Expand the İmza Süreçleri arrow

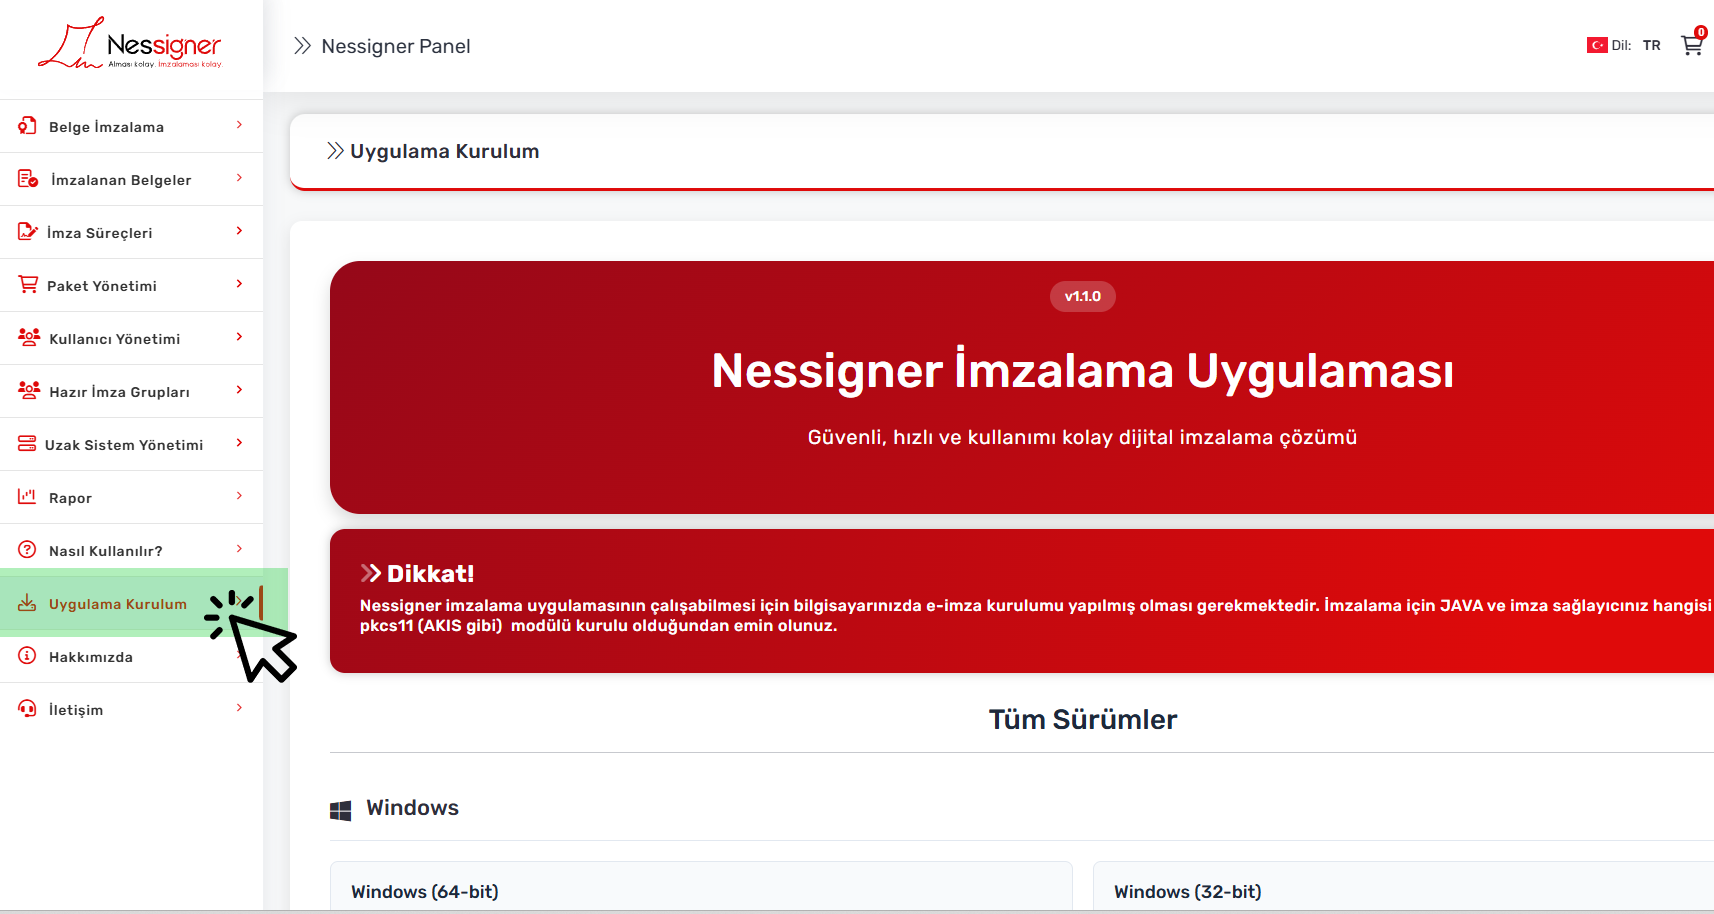click(239, 231)
